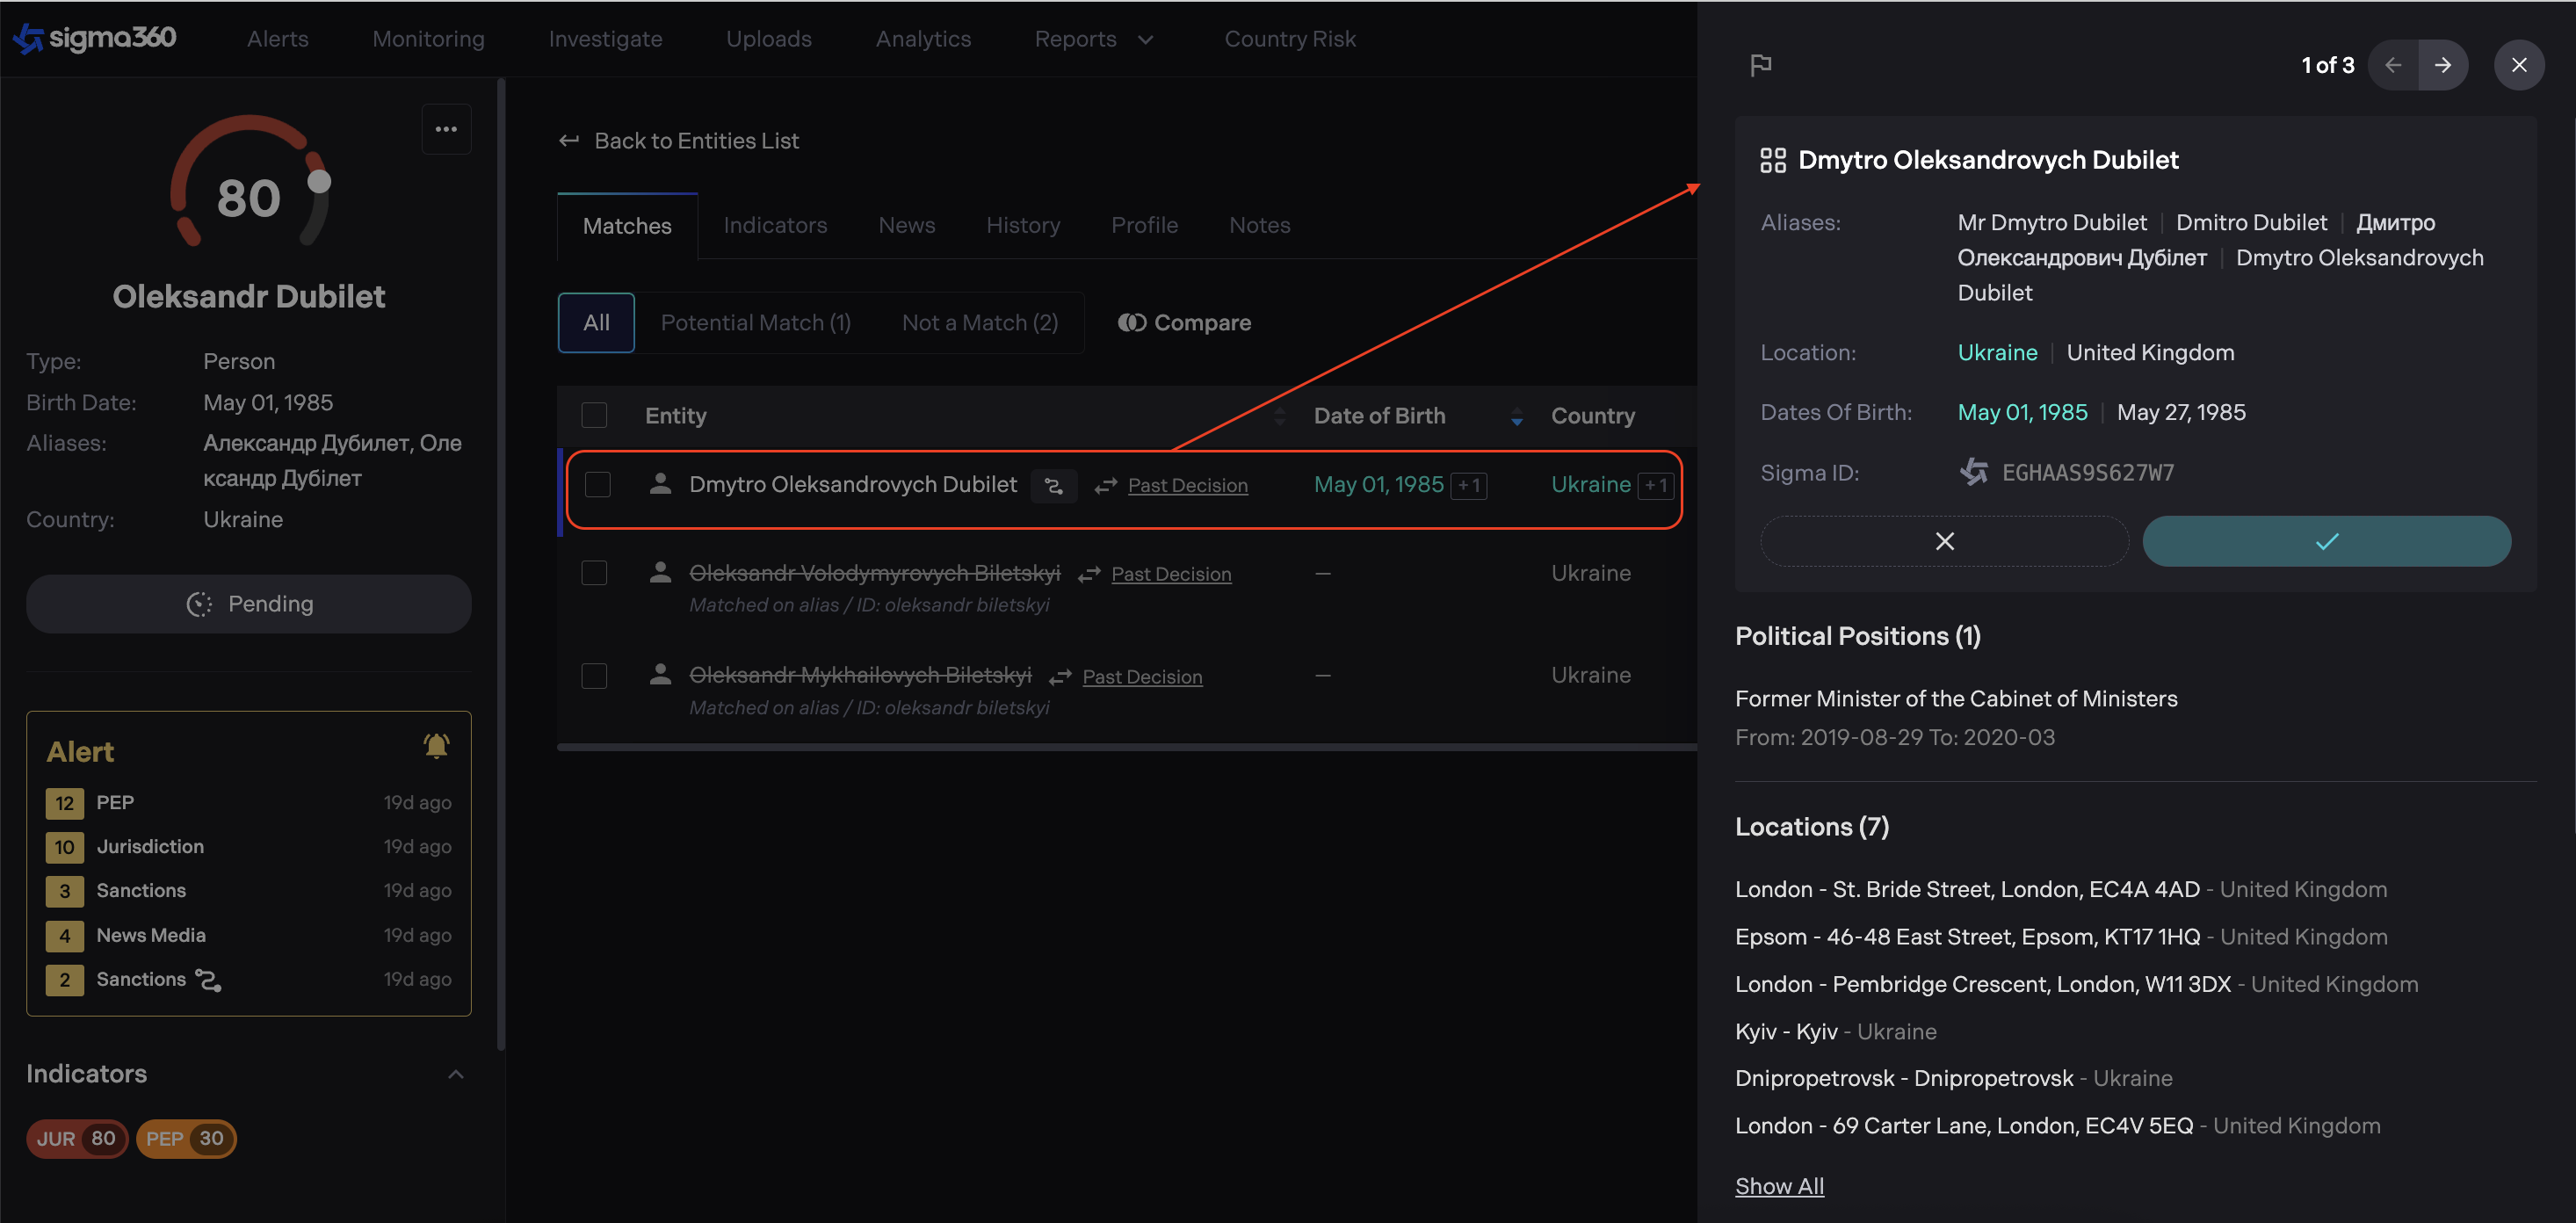Open the Reports dropdown menu
Screen dimensions: 2576x1223
pos(1094,39)
